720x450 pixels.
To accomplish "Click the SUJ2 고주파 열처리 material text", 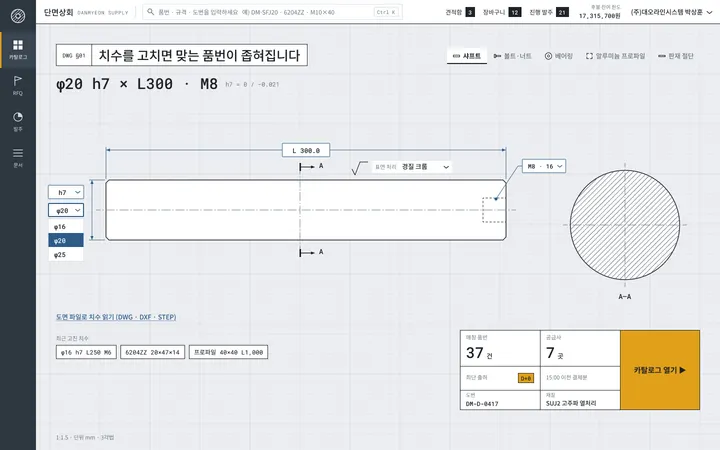I will [571, 404].
